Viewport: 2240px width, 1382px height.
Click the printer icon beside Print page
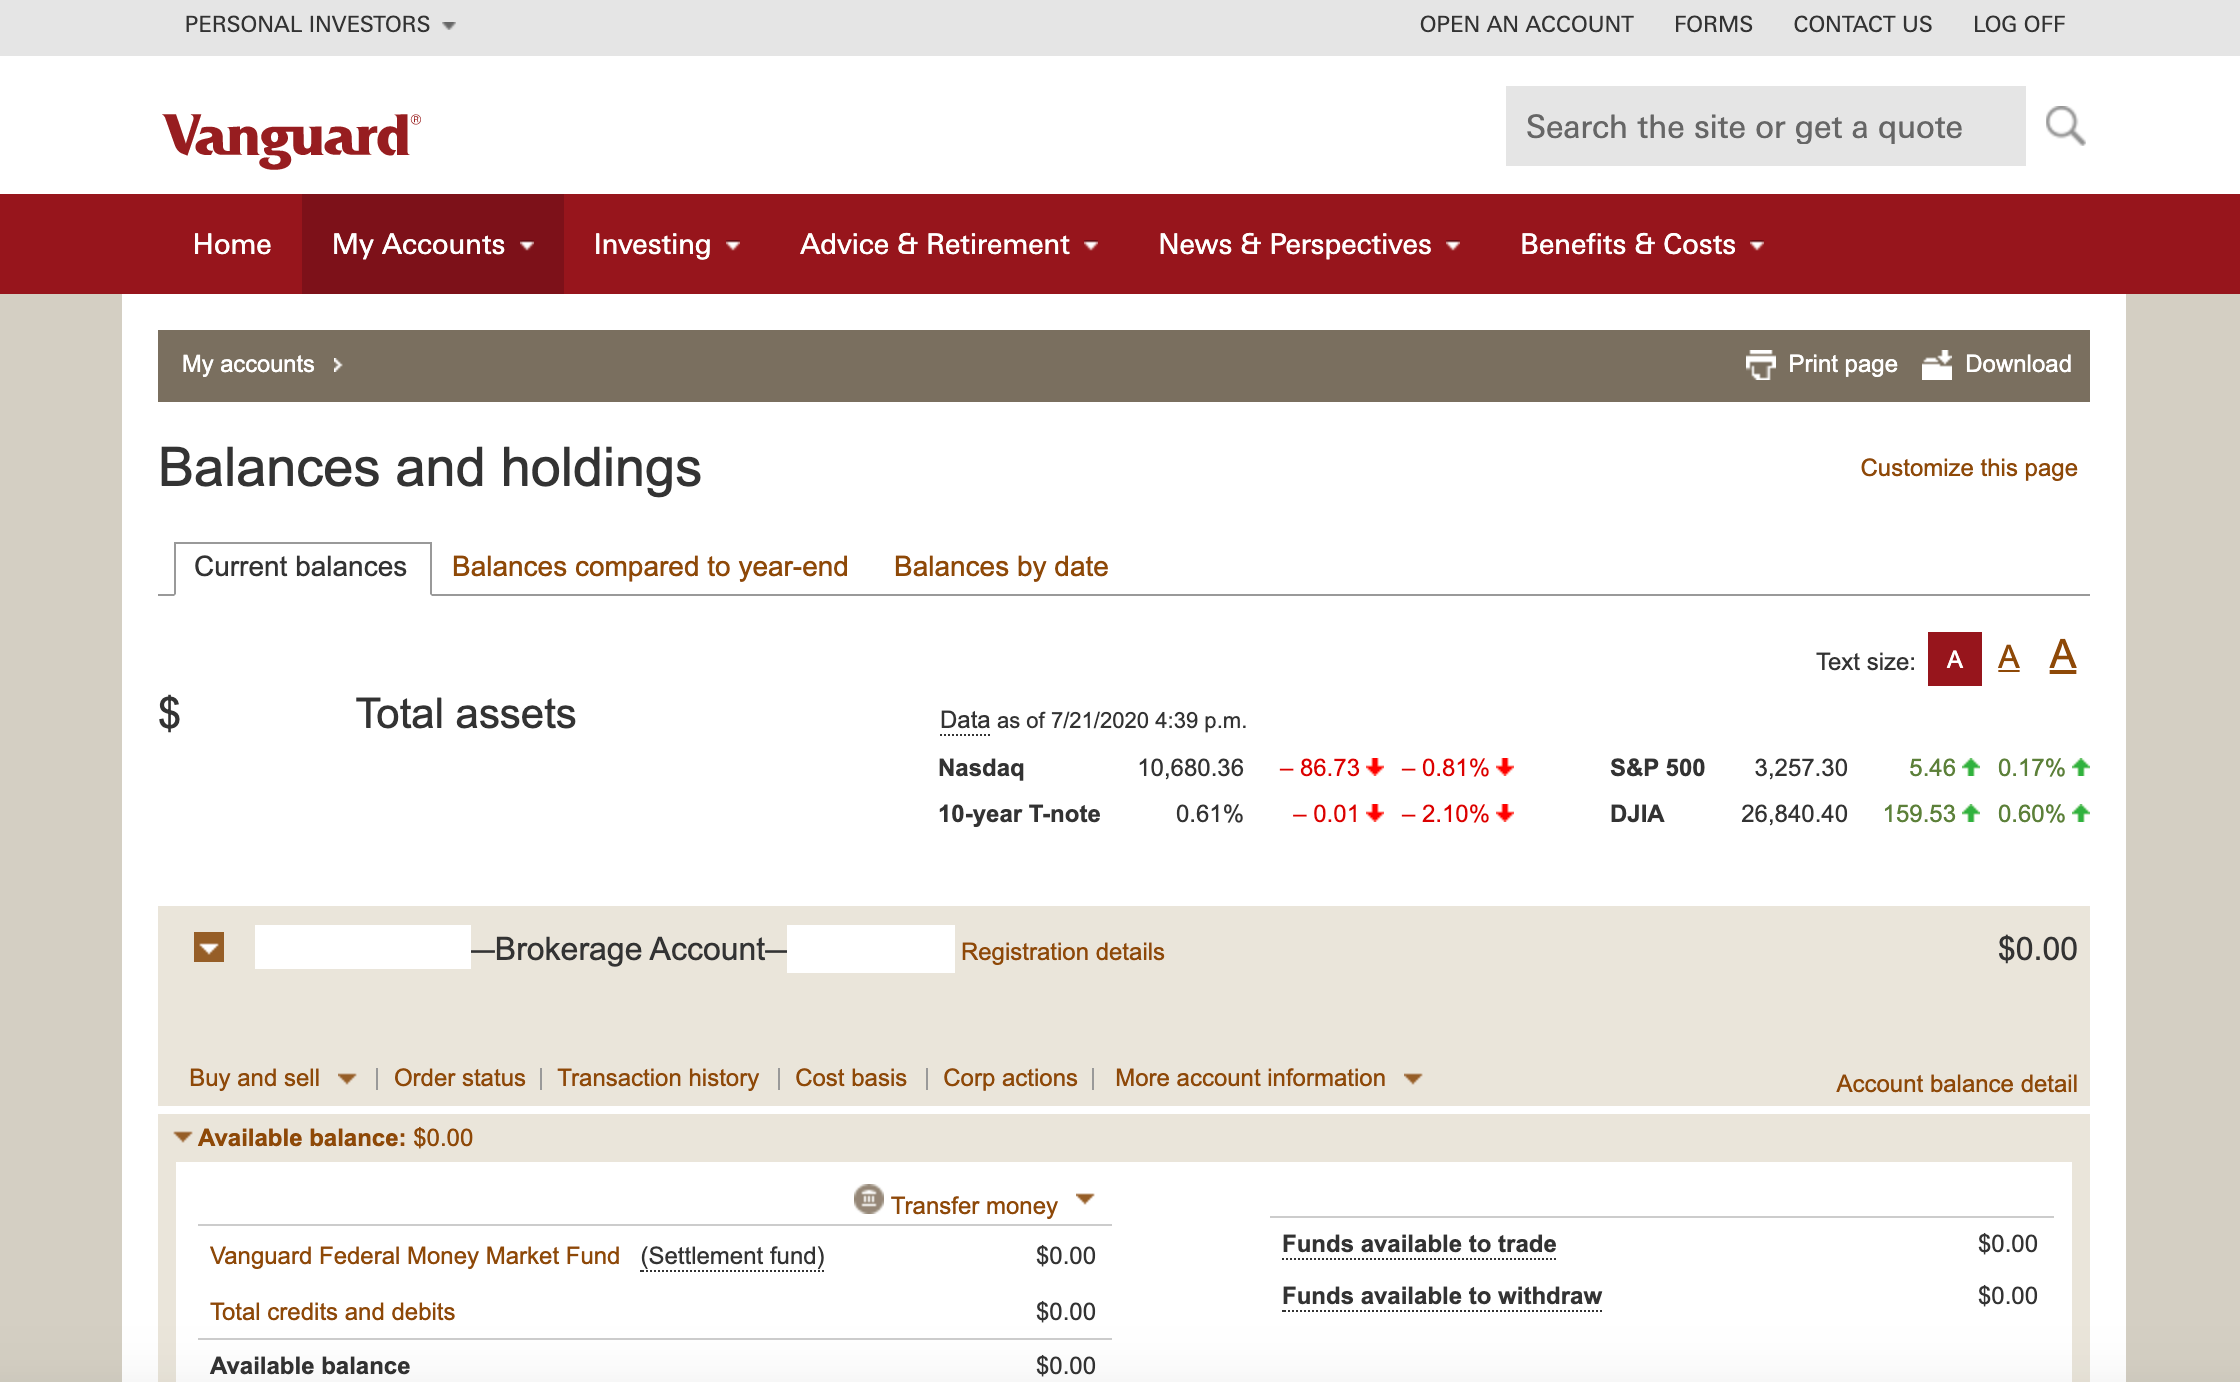pos(1760,364)
